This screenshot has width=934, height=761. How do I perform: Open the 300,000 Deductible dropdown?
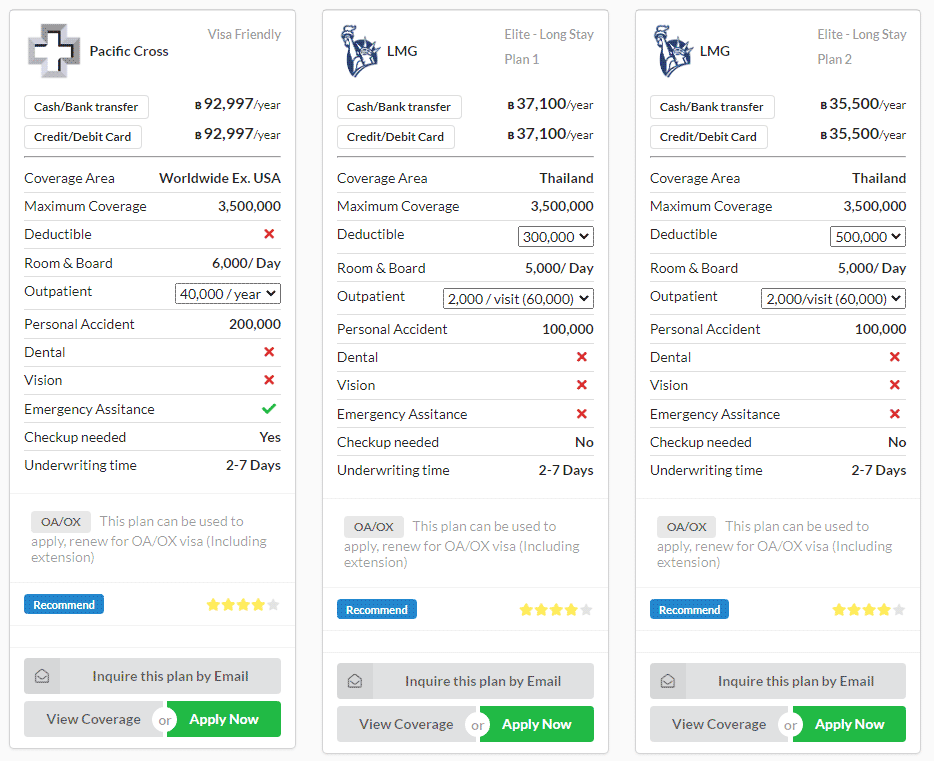(x=556, y=236)
